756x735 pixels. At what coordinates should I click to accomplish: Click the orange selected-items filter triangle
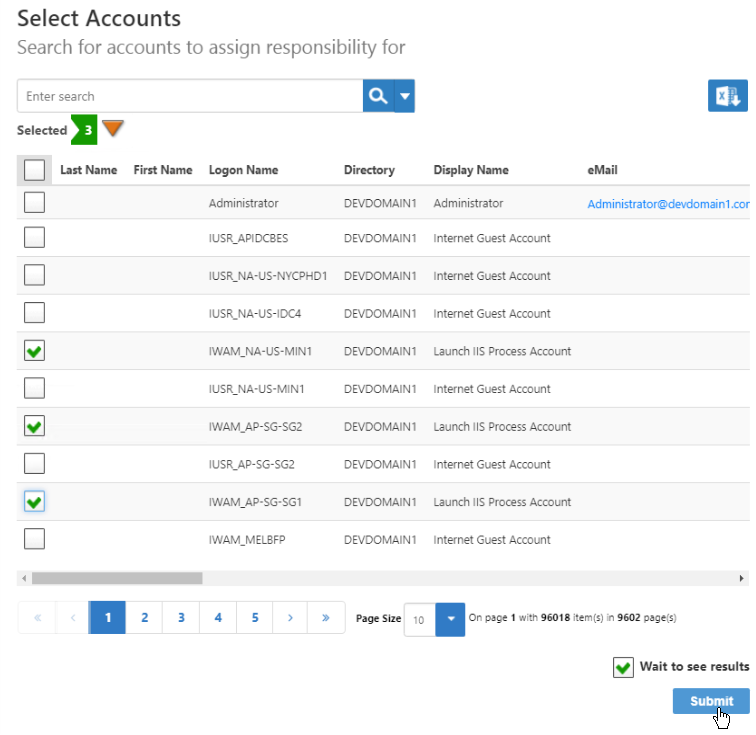coord(113,129)
